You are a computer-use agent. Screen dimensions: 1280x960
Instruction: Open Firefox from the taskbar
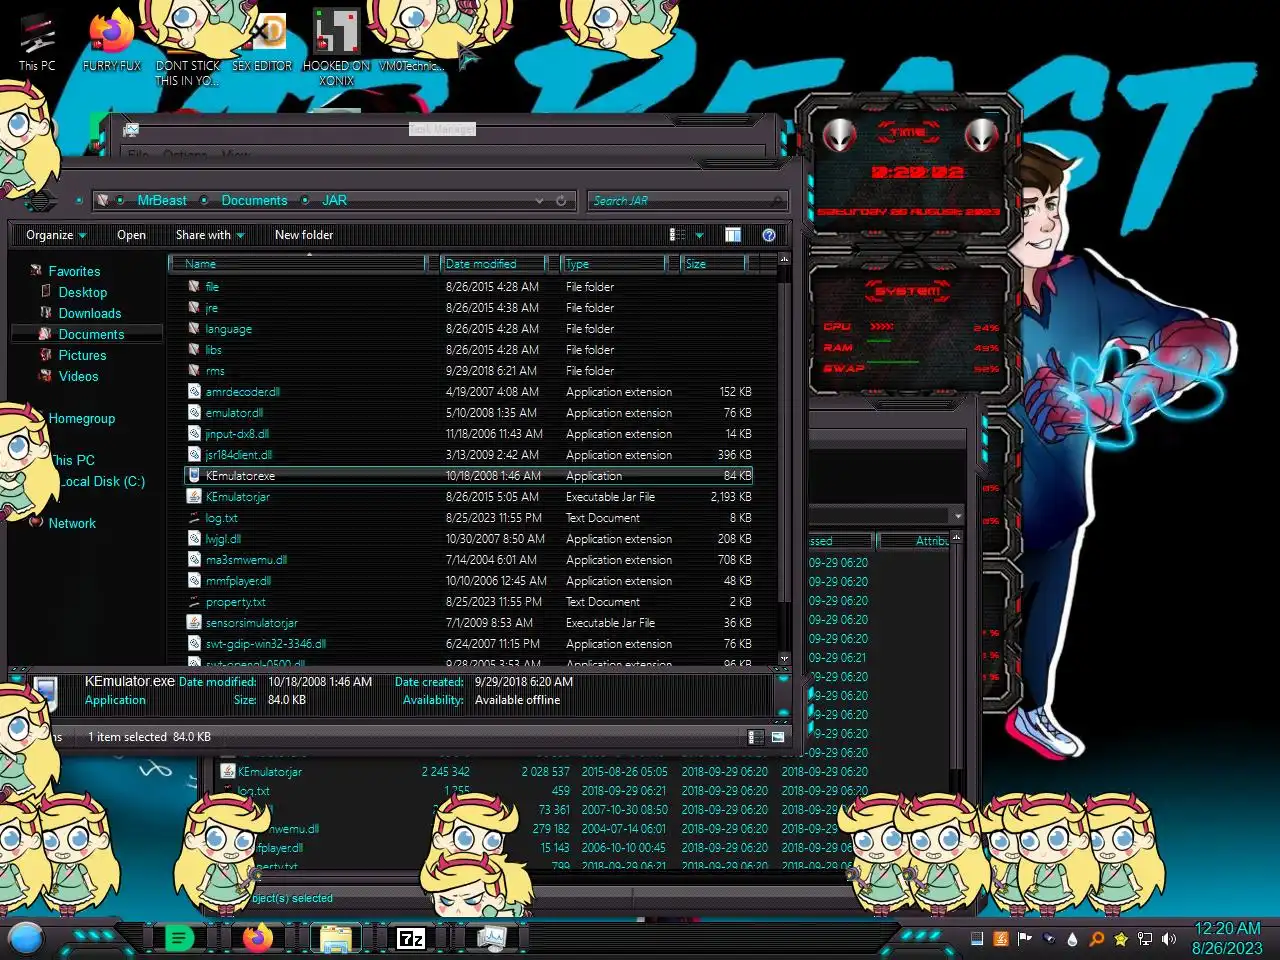[257, 938]
